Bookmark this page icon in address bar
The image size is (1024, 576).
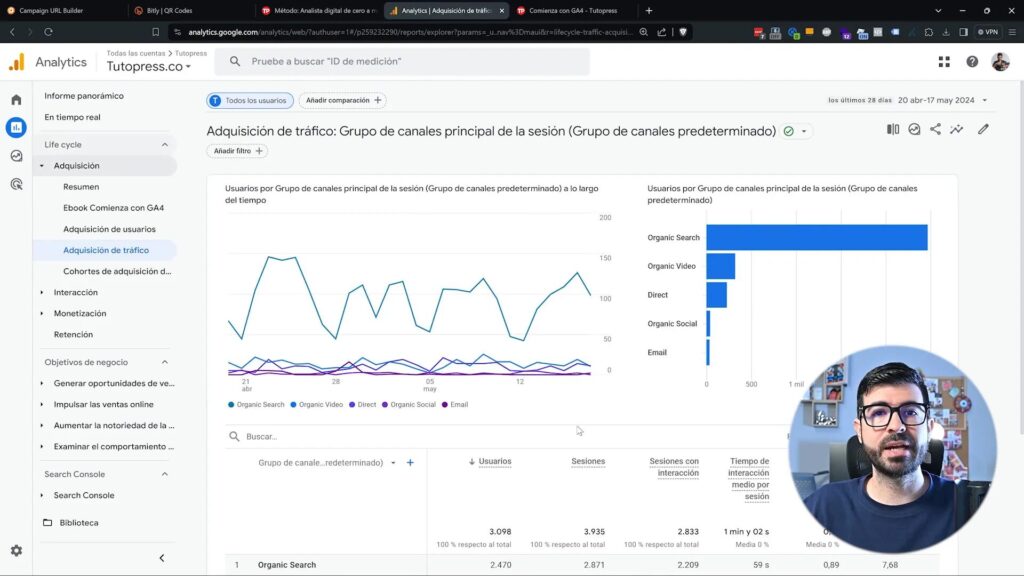click(155, 31)
